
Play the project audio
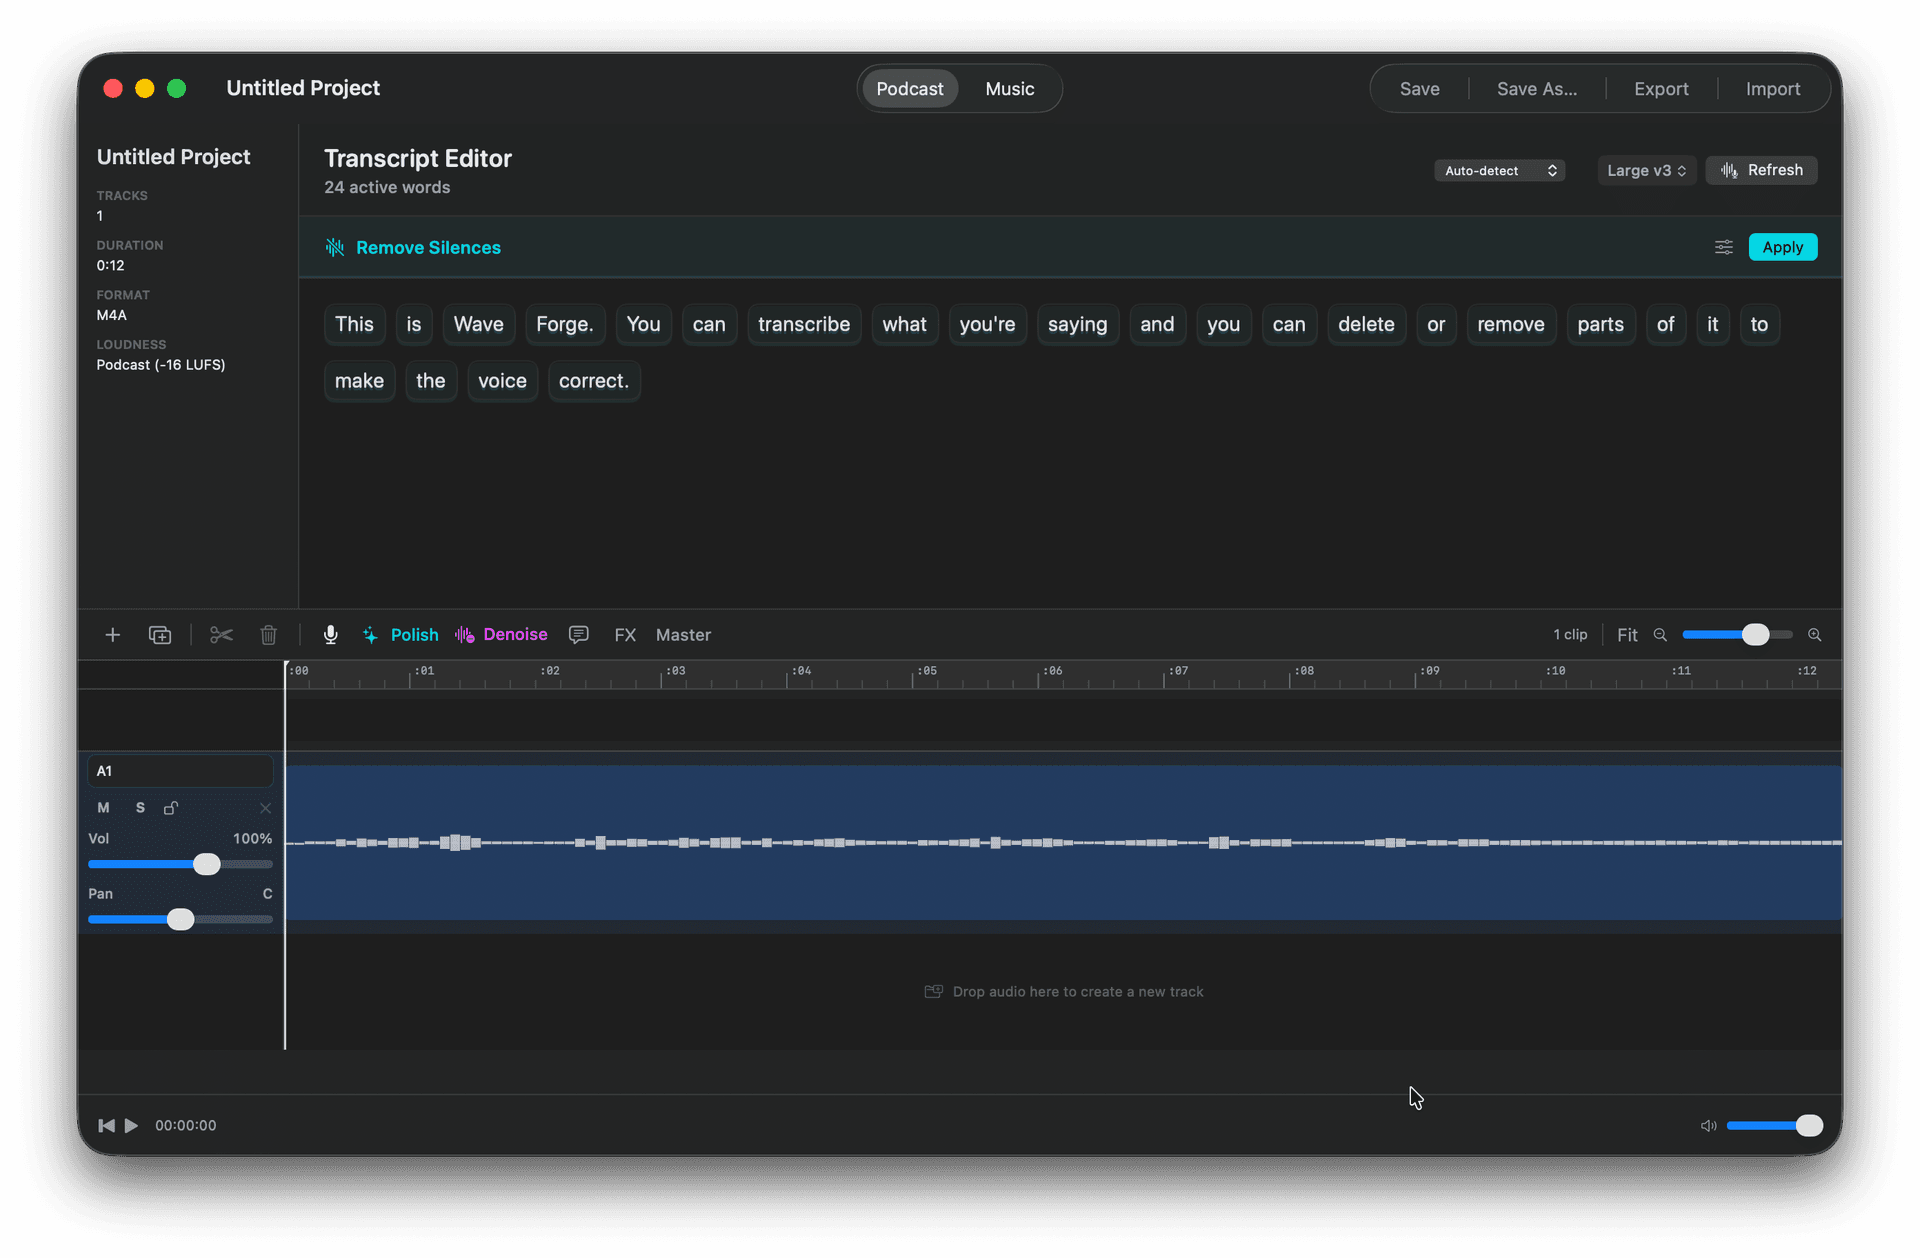[131, 1126]
